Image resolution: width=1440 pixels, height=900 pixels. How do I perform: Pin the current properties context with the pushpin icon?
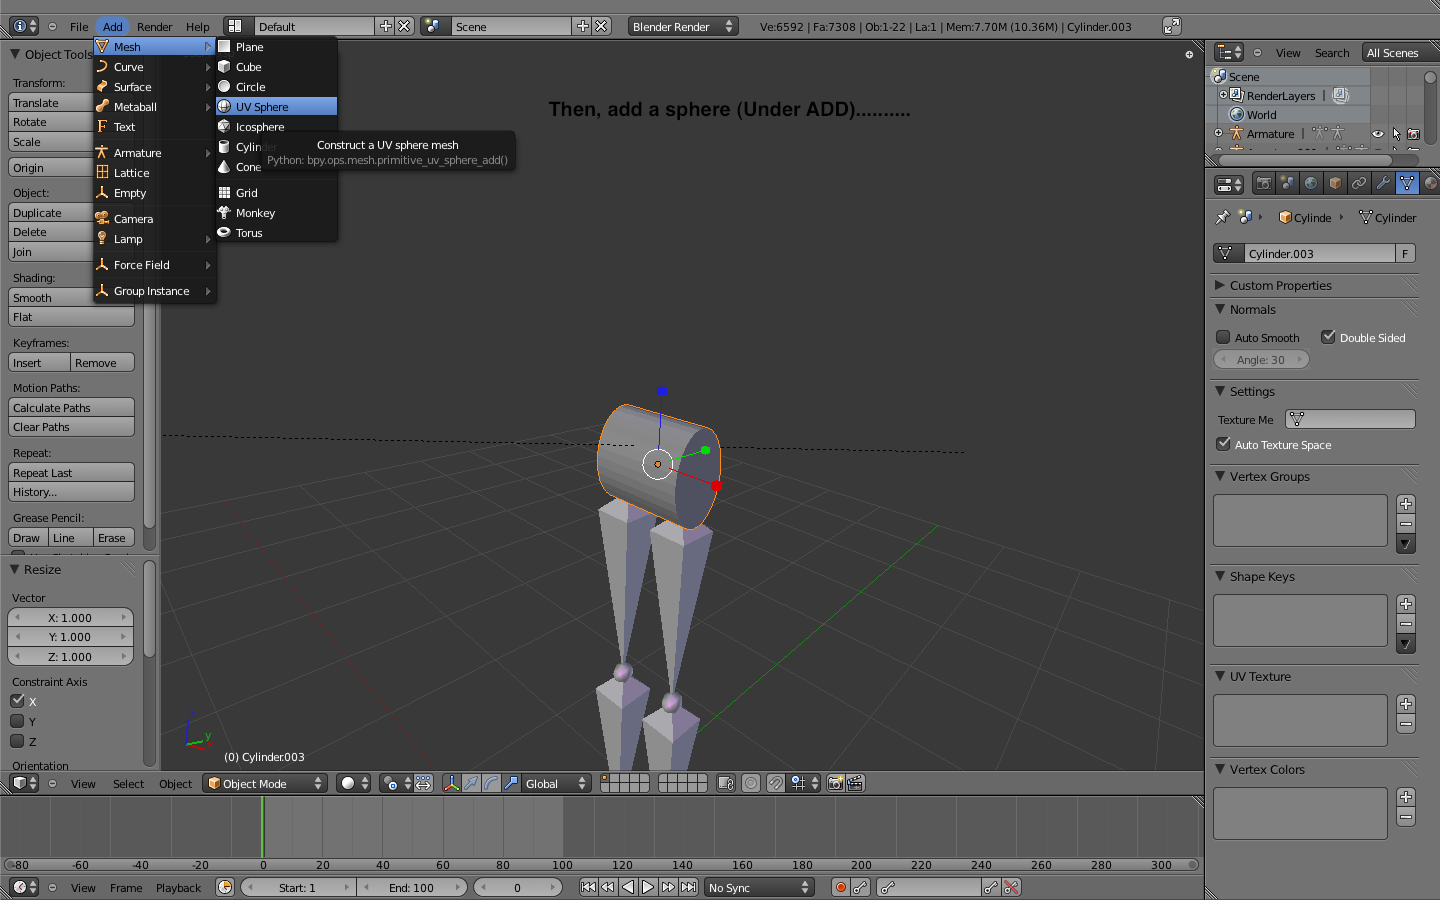tap(1222, 217)
